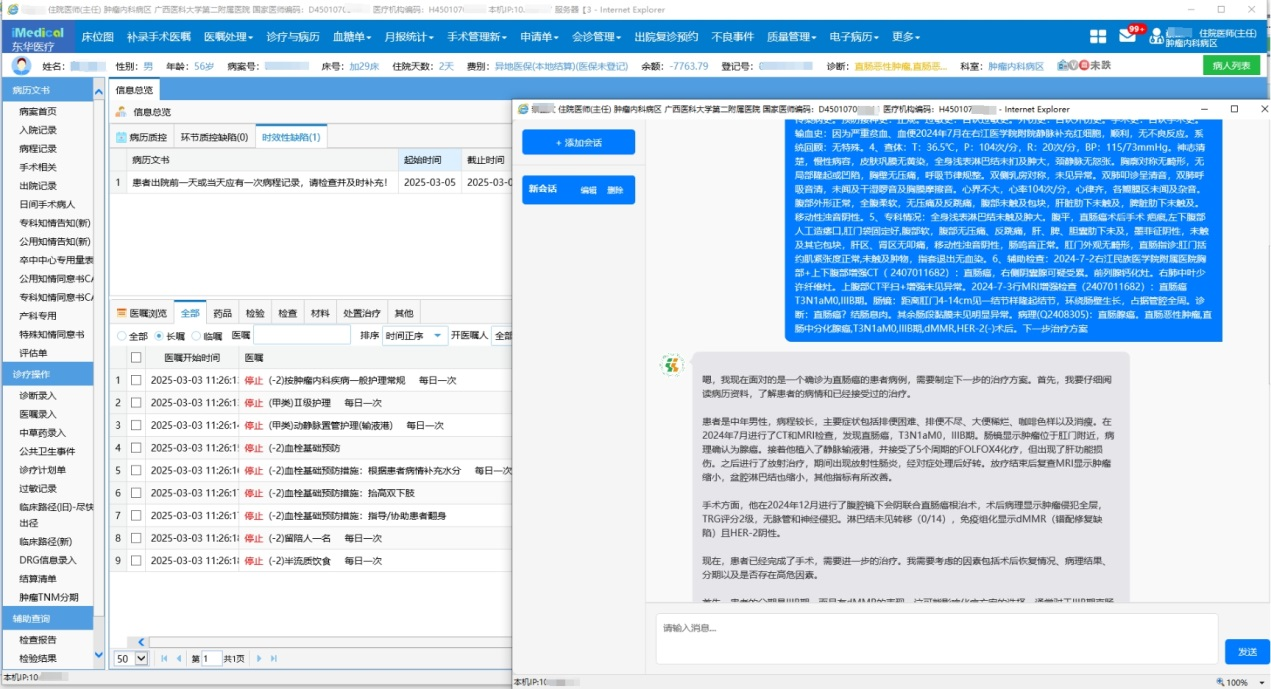Go to the next page arrow in pager
The height and width of the screenshot is (689, 1271).
[259, 659]
